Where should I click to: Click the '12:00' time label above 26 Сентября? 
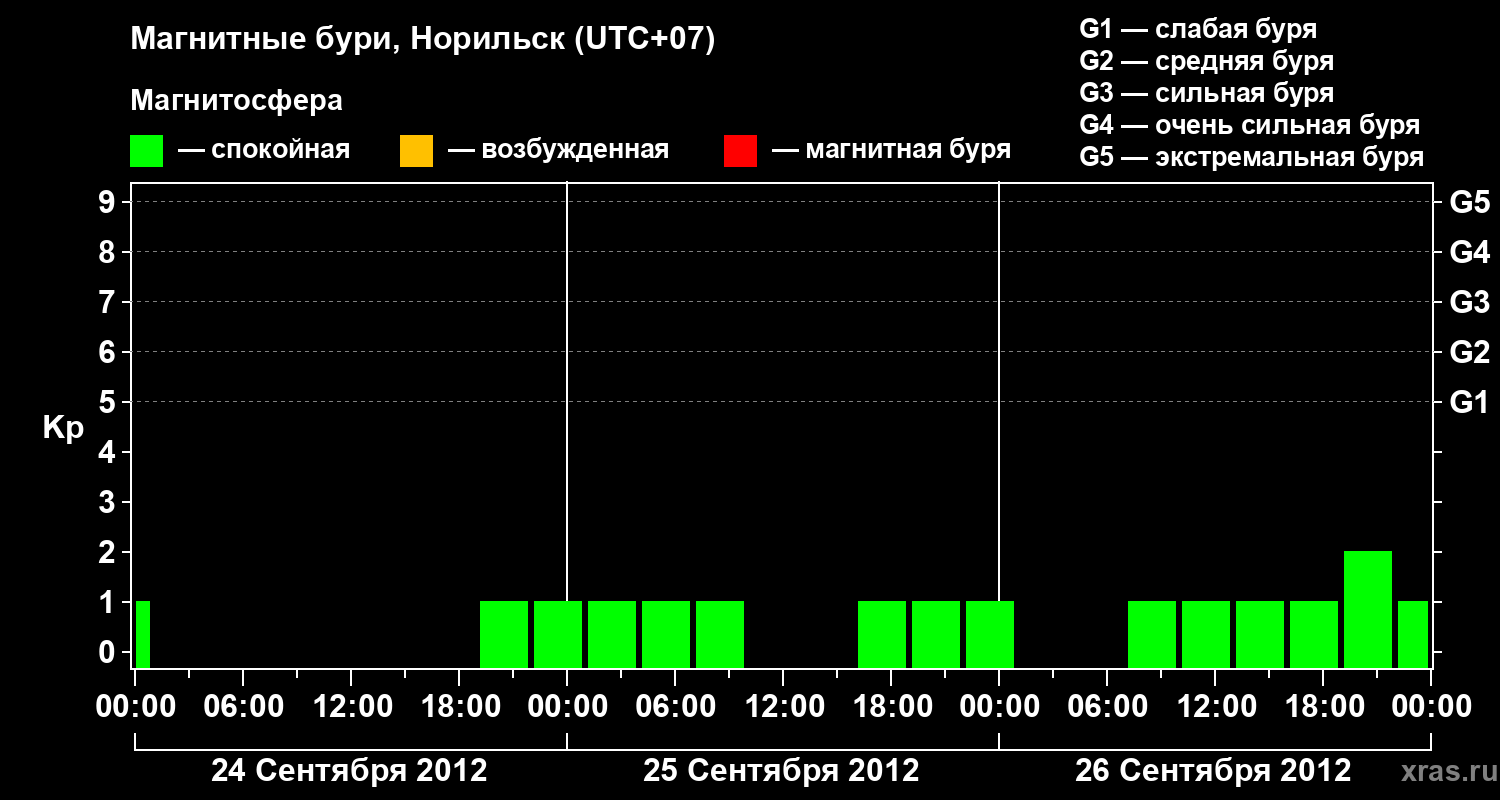[x=1215, y=706]
